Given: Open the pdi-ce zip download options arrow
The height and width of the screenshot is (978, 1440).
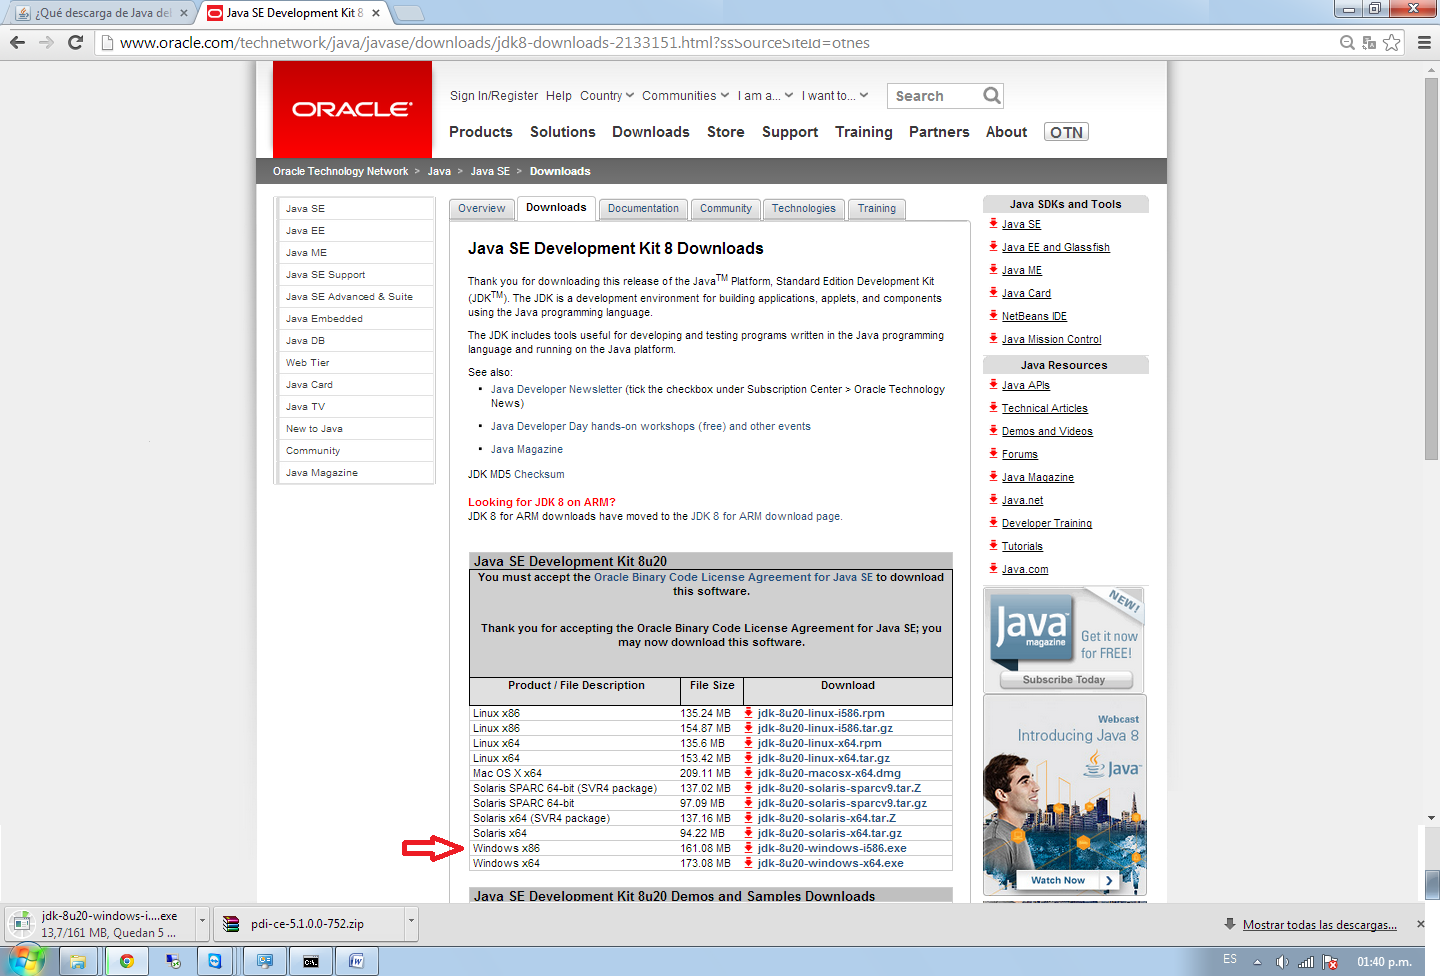Looking at the screenshot, I should click(x=410, y=922).
